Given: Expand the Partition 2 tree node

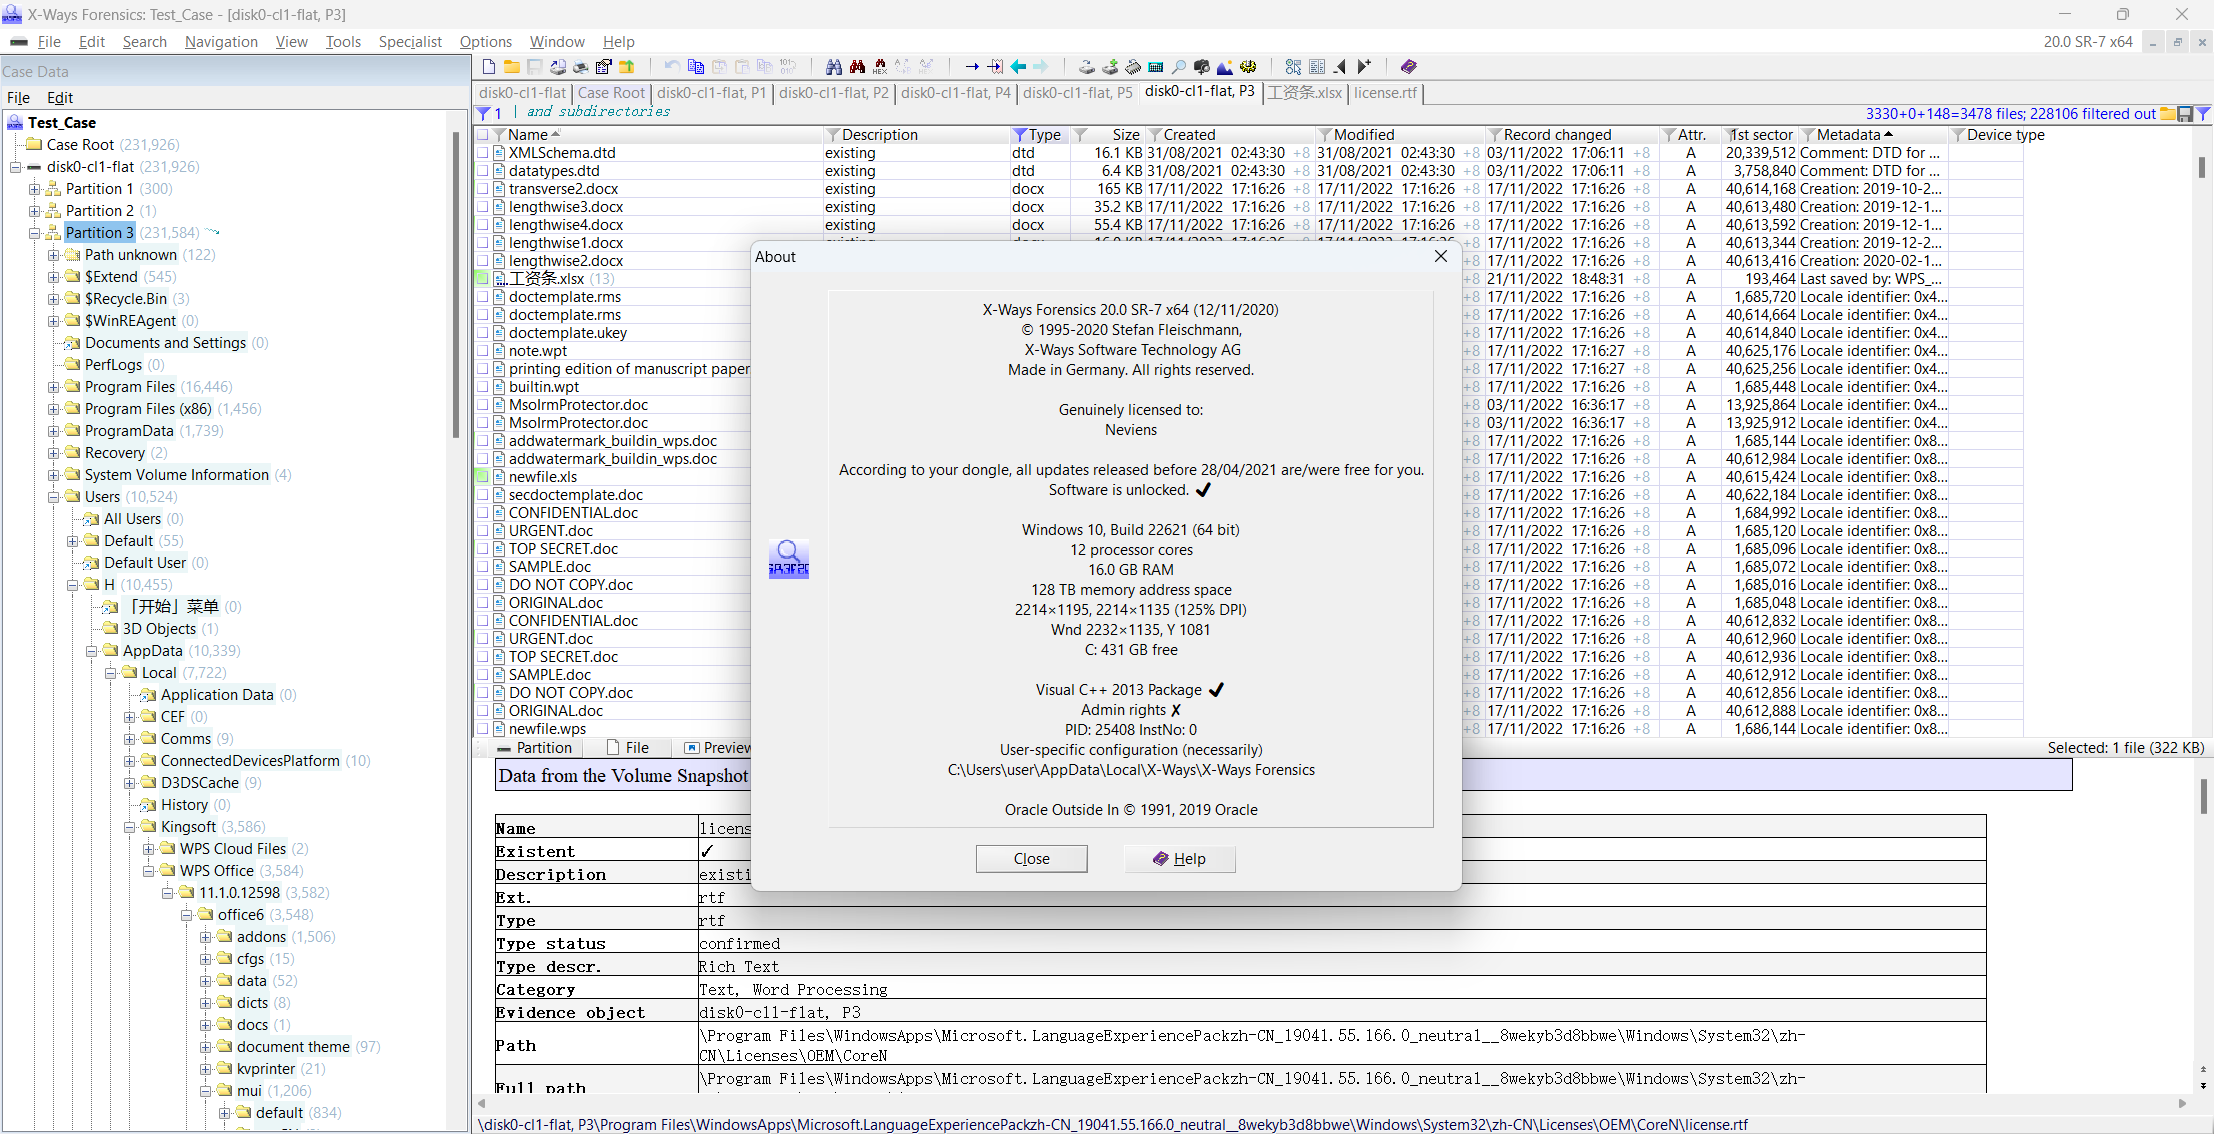Looking at the screenshot, I should [x=35, y=211].
